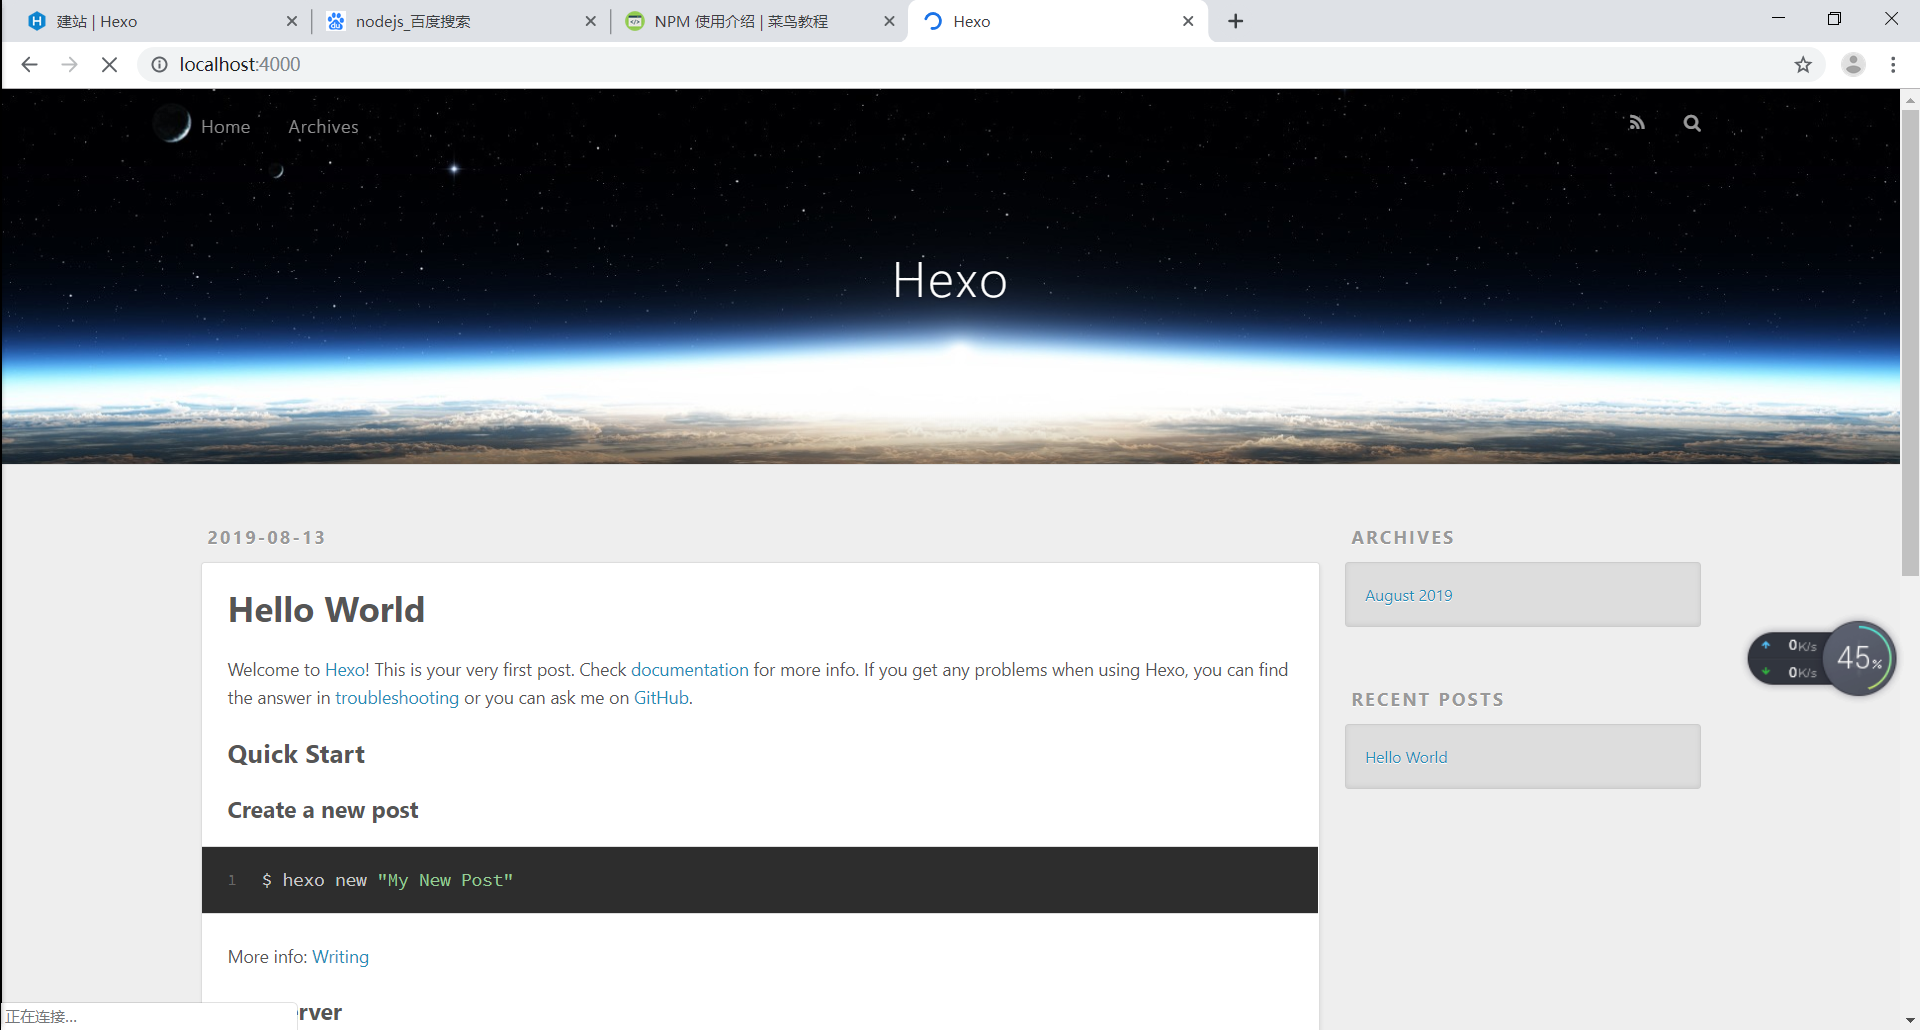Close the active Hexo tab
The width and height of the screenshot is (1920, 1030).
pyautogui.click(x=1188, y=21)
